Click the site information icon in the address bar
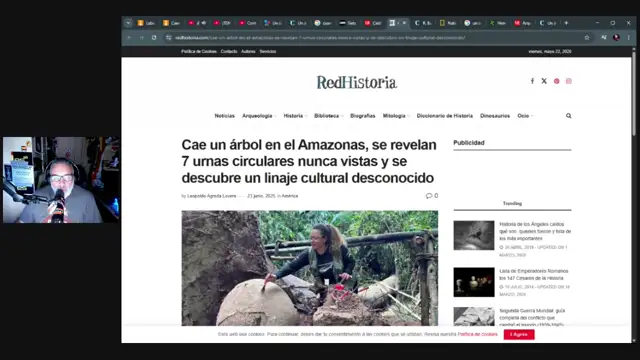 pos(169,38)
